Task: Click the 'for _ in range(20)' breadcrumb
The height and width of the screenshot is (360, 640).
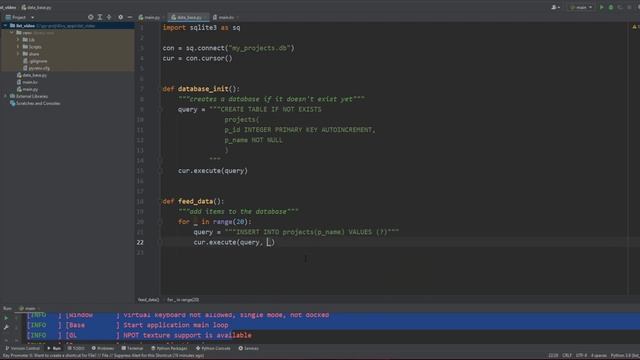Action: click(x=183, y=300)
